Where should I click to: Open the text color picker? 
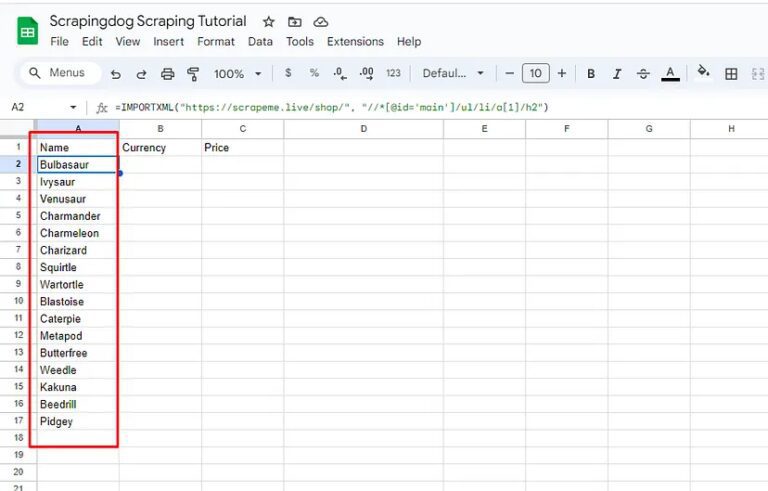670,74
